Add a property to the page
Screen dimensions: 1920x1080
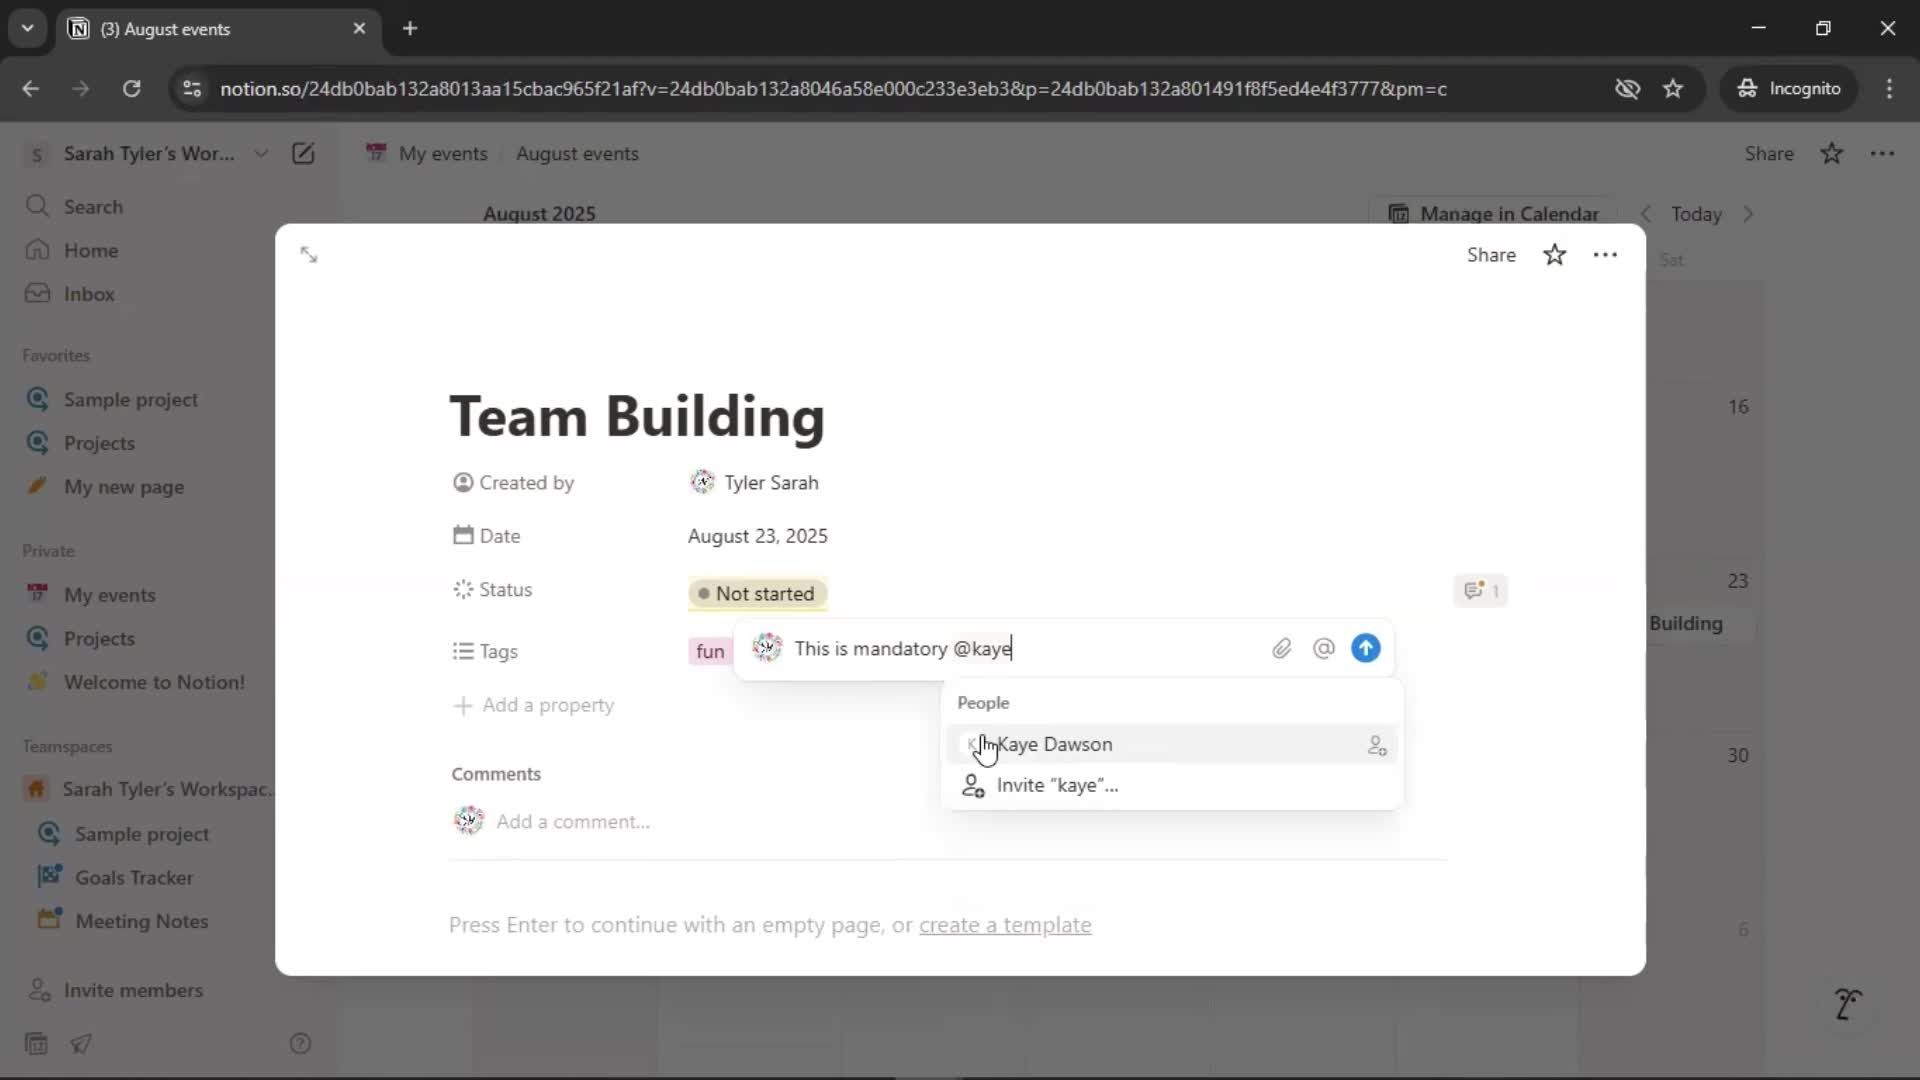click(x=533, y=705)
